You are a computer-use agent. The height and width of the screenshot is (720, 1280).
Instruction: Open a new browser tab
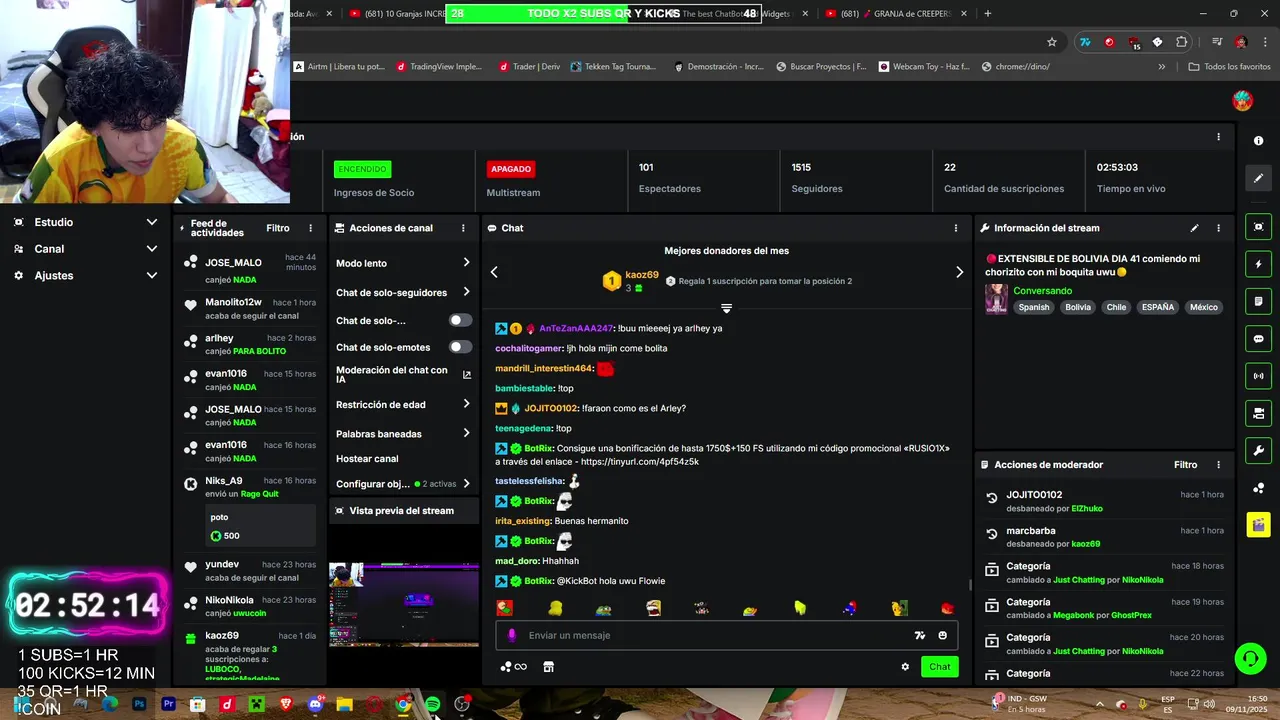pyautogui.click(x=988, y=14)
